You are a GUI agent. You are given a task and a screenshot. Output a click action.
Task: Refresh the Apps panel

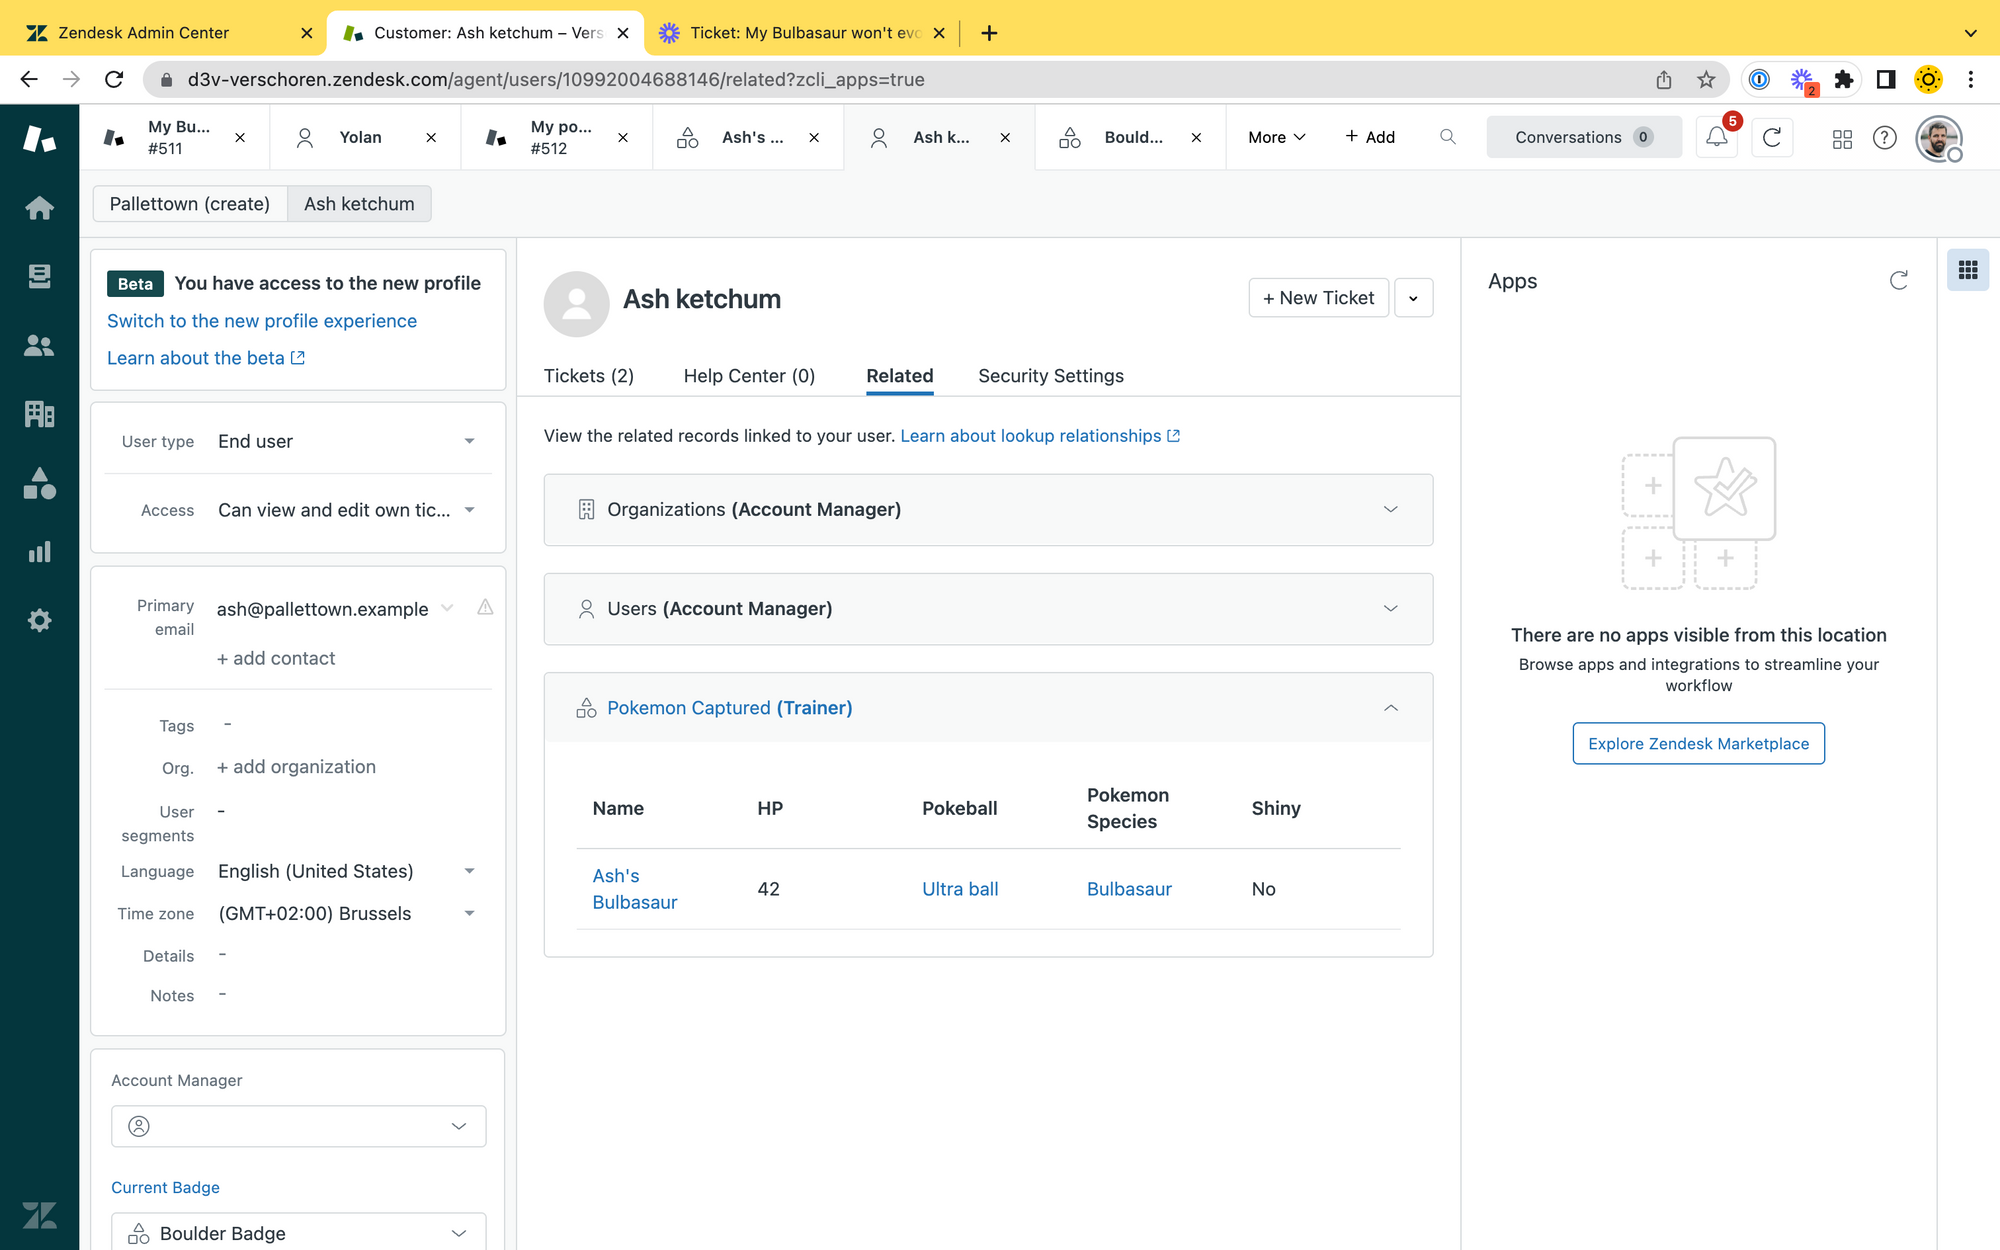coord(1898,281)
